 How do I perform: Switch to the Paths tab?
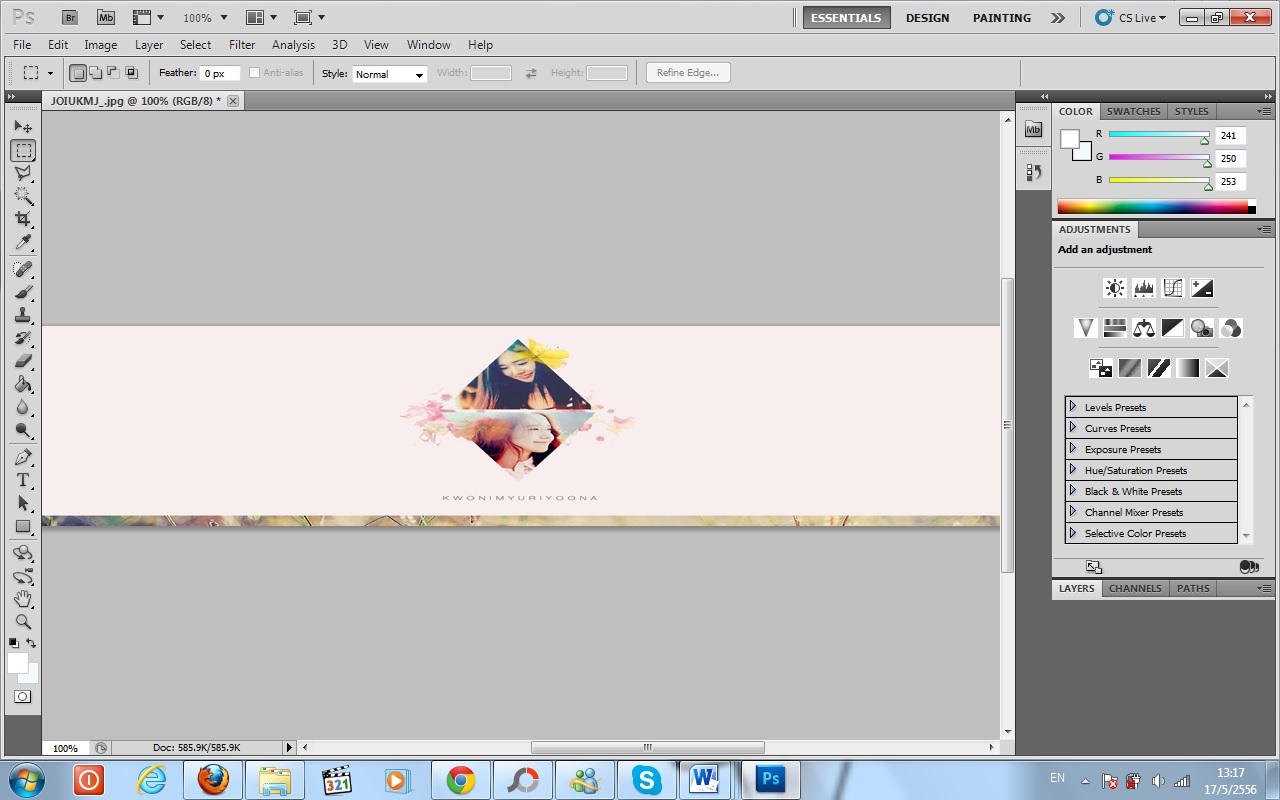(x=1193, y=588)
